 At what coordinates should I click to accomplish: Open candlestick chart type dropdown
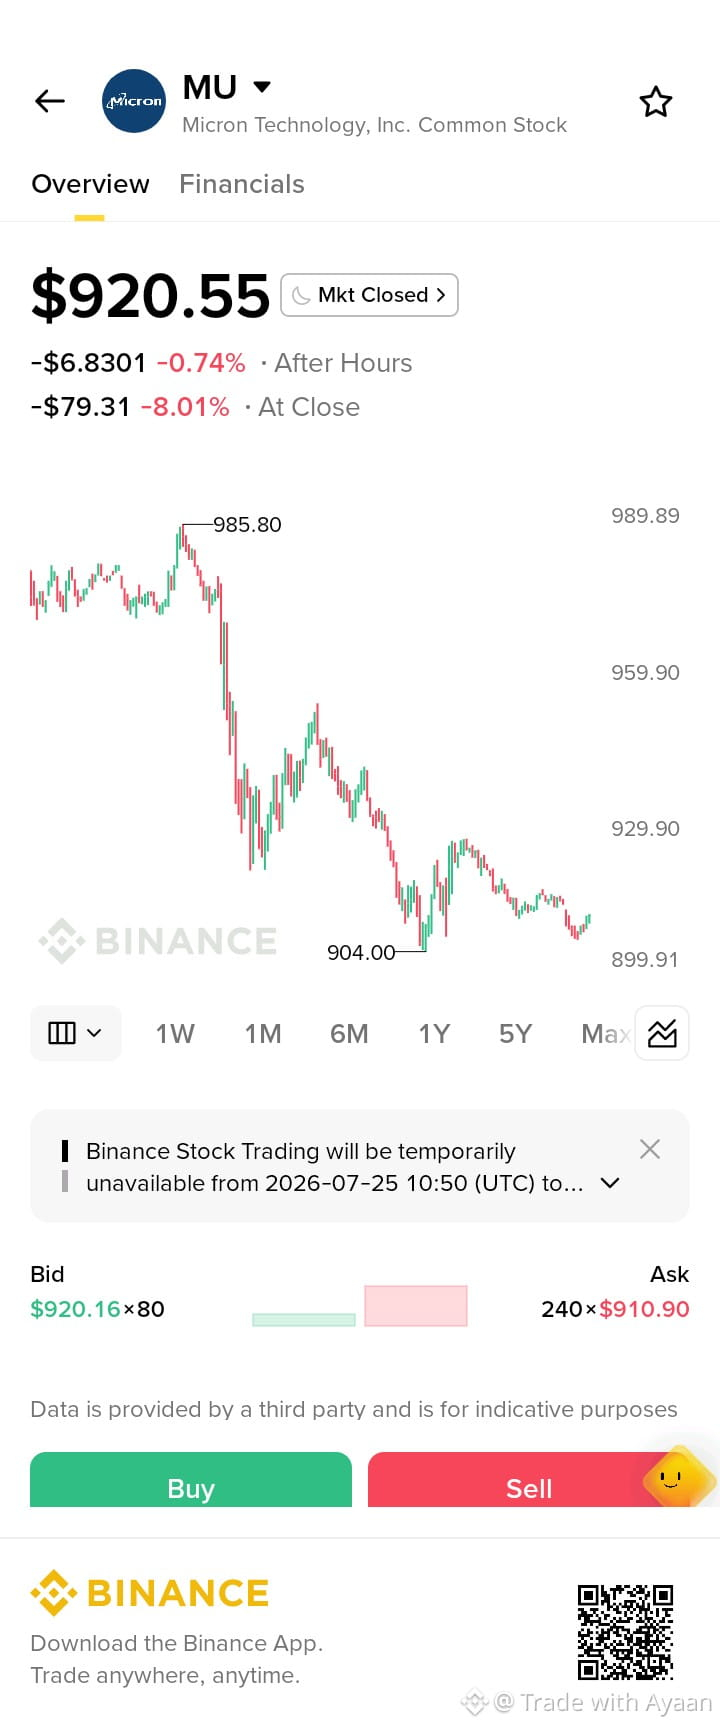click(76, 1033)
